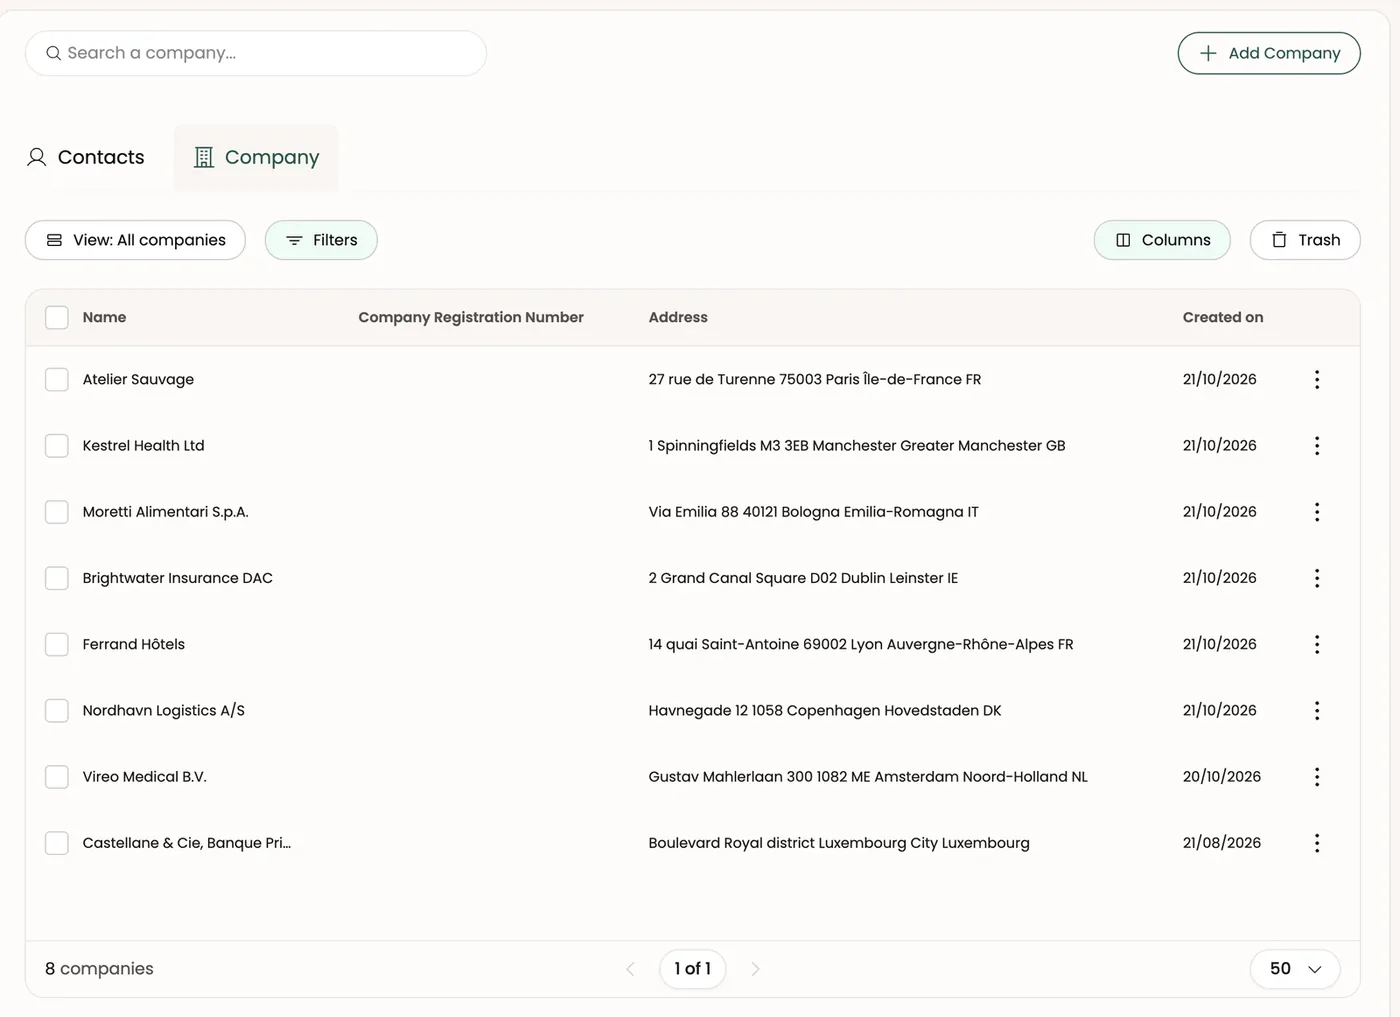The width and height of the screenshot is (1400, 1017).
Task: Check the Moretti Alimentari S.p.A. row
Action: (57, 512)
